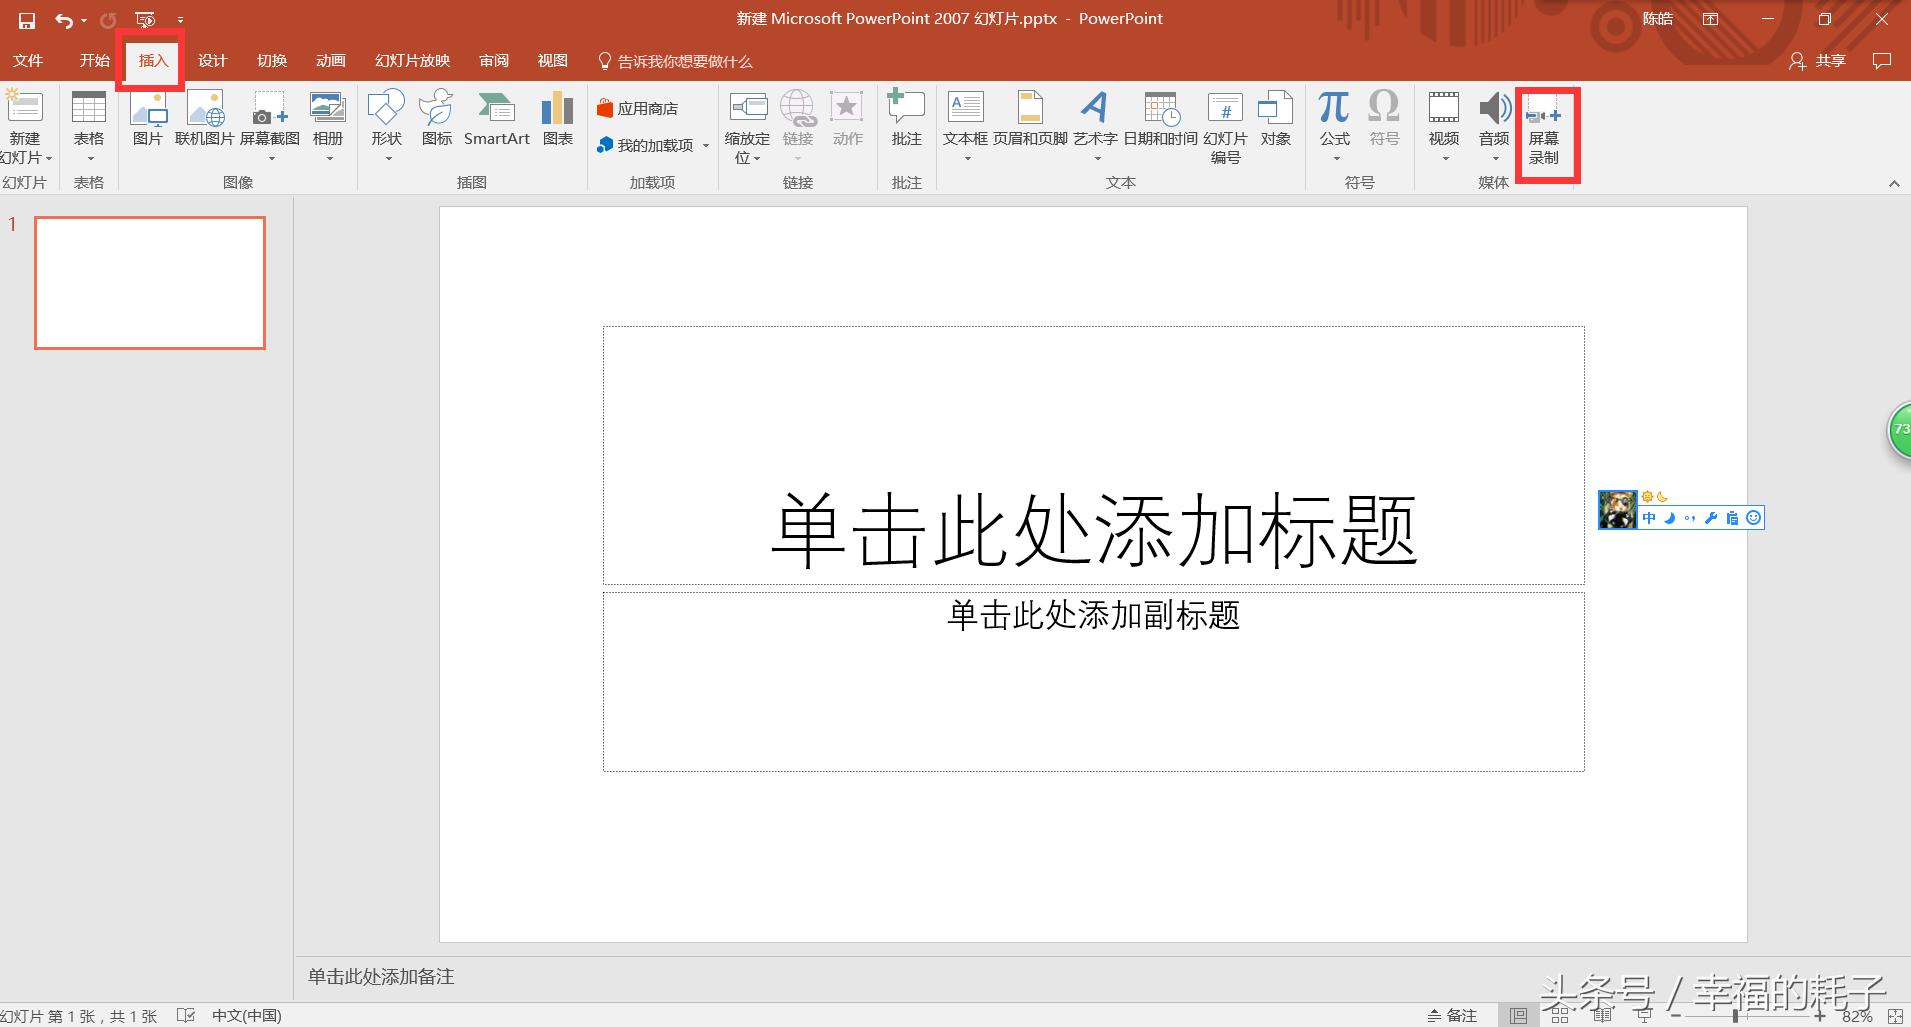Select slide 1 thumbnail in the pane
The image size is (1911, 1027).
(x=149, y=283)
